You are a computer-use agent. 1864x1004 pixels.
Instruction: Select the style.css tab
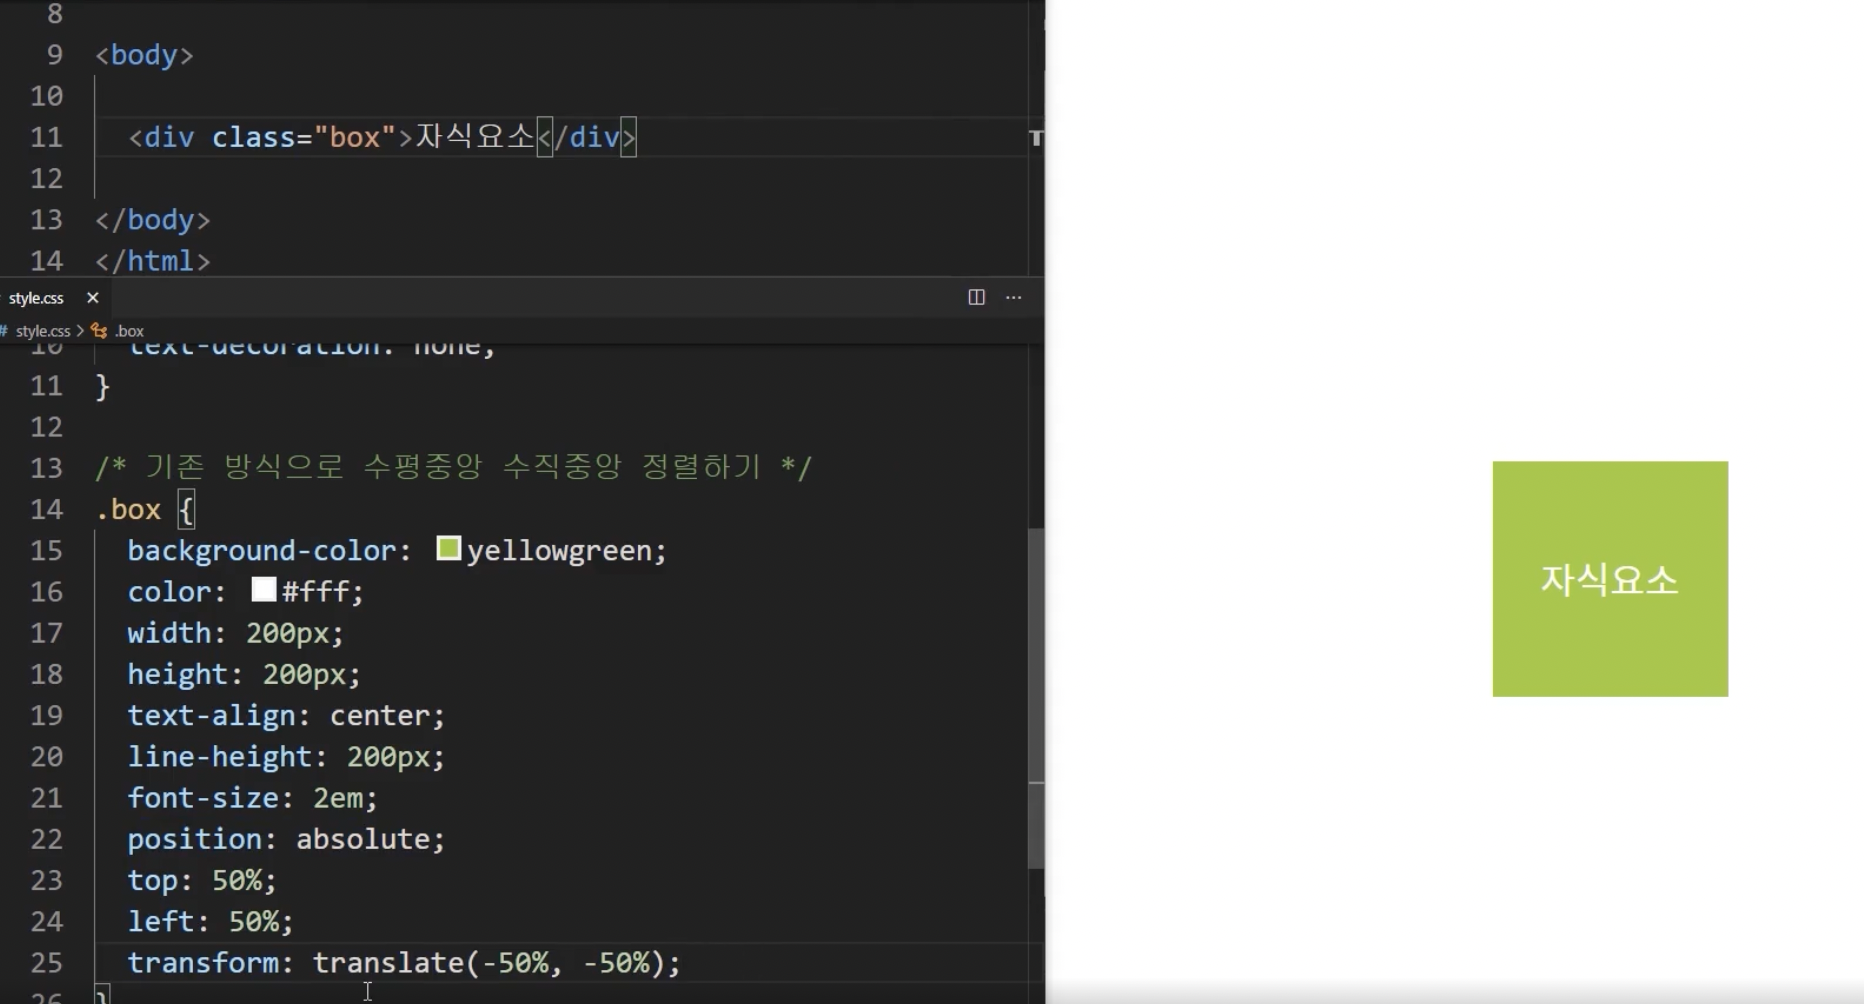[x=37, y=298]
